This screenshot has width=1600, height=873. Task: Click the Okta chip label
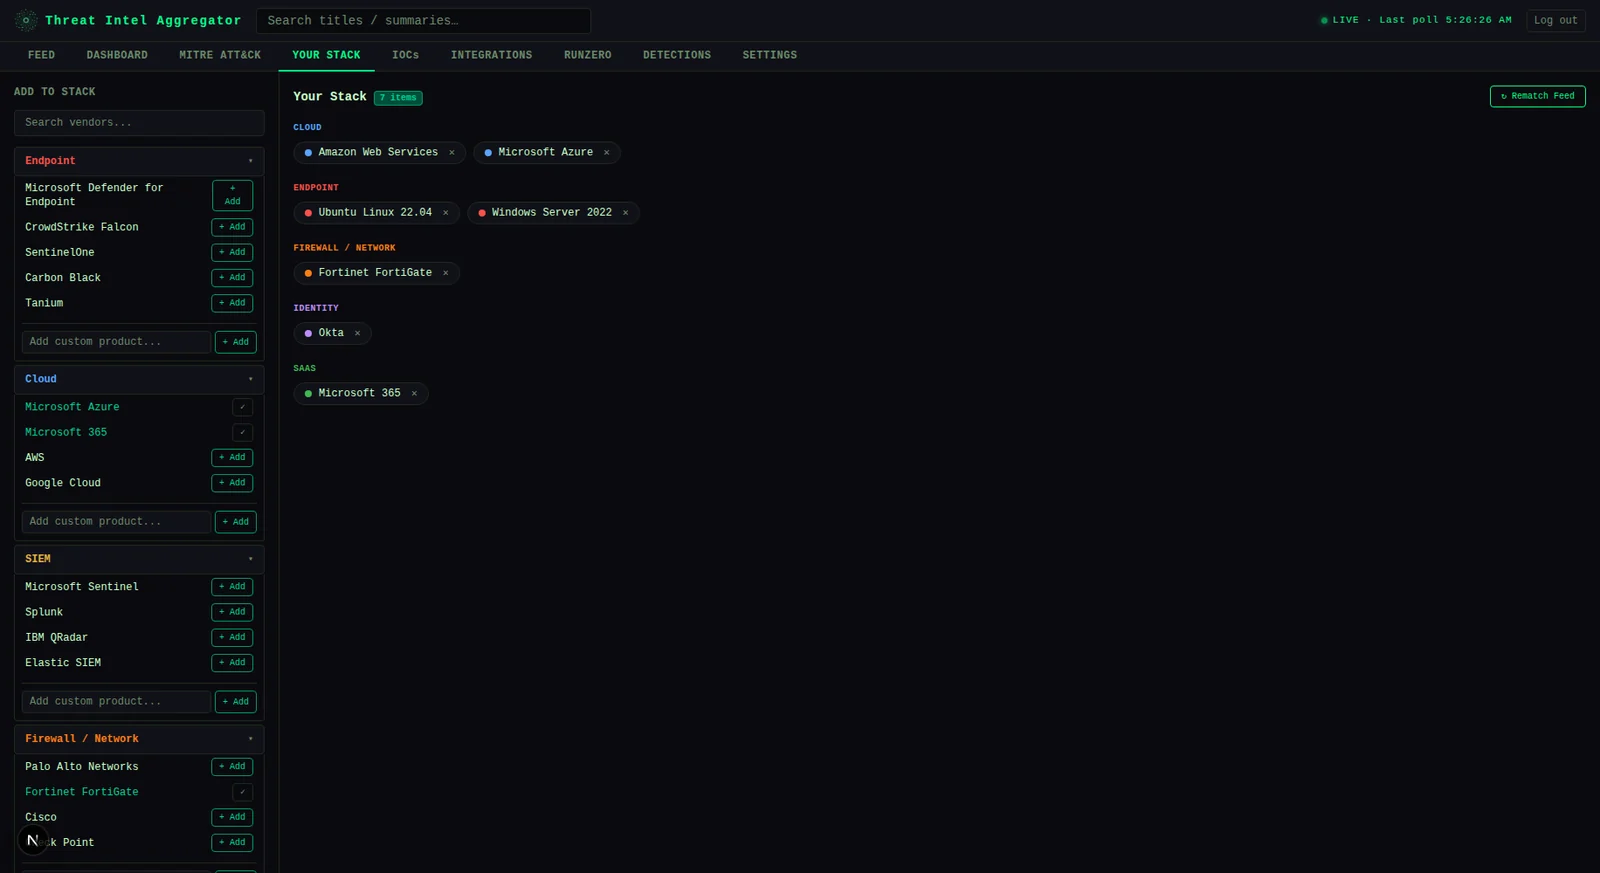(x=331, y=333)
